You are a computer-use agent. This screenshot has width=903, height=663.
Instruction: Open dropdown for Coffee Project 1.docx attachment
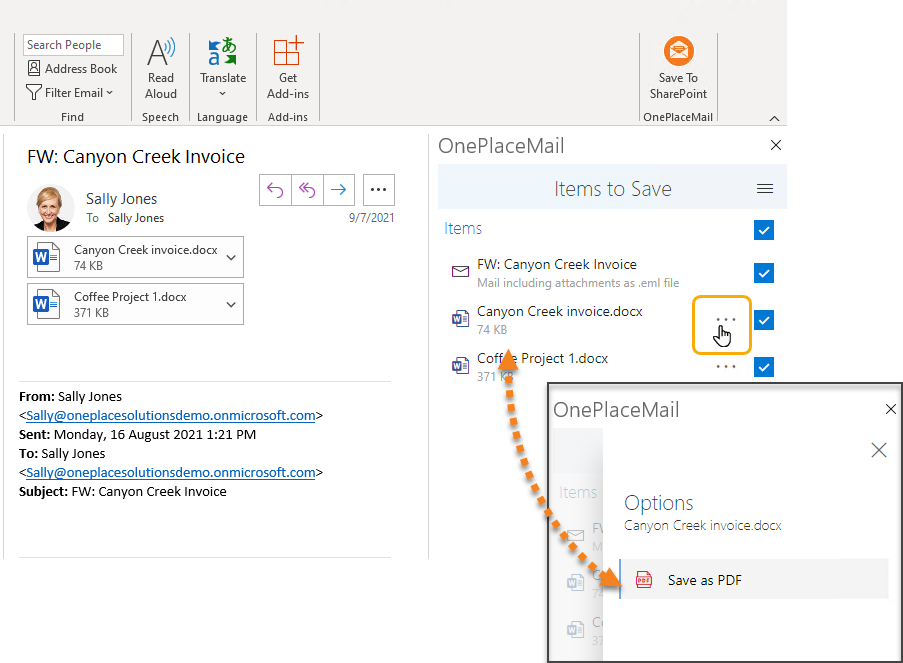231,305
